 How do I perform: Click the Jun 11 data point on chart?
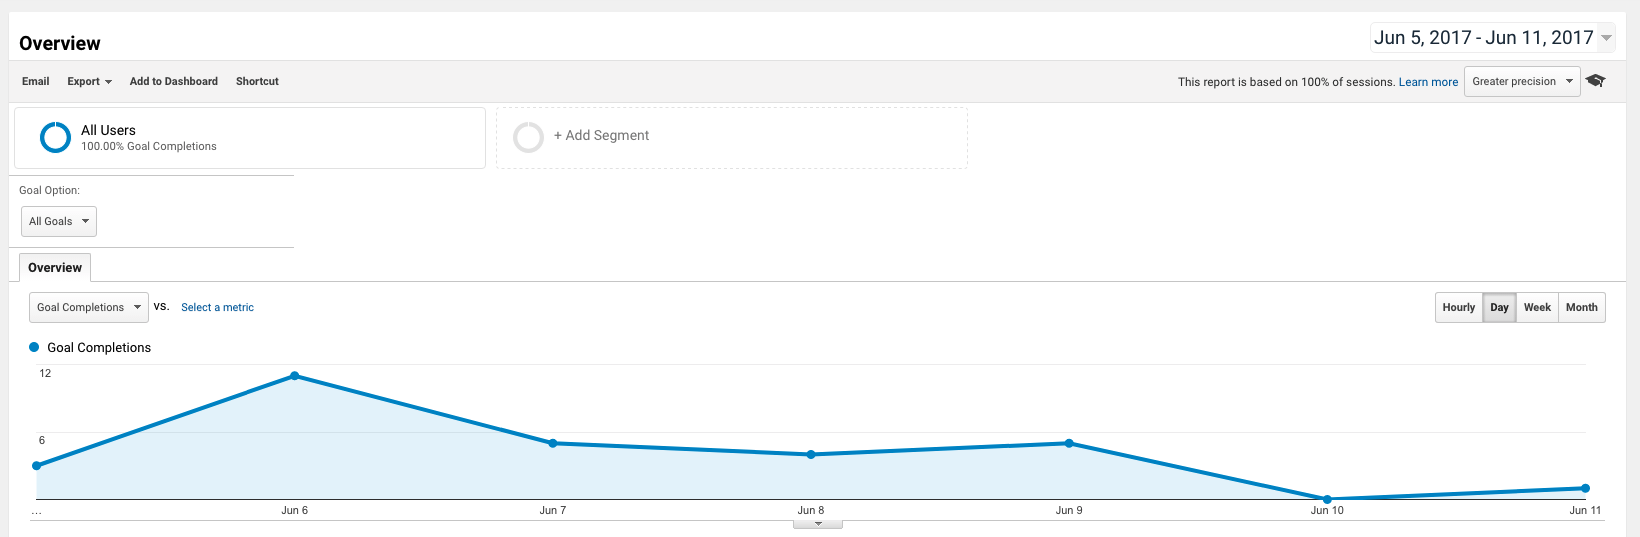(1585, 488)
